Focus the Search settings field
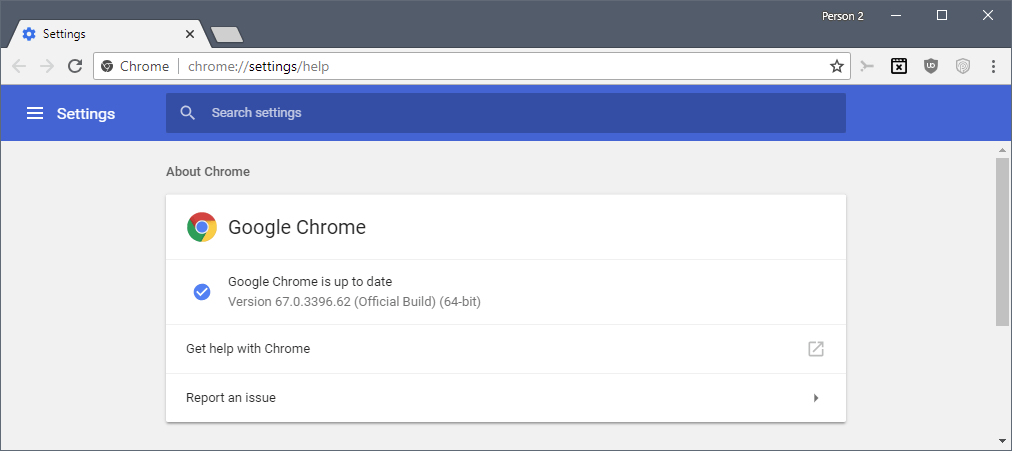1012x451 pixels. pos(505,113)
